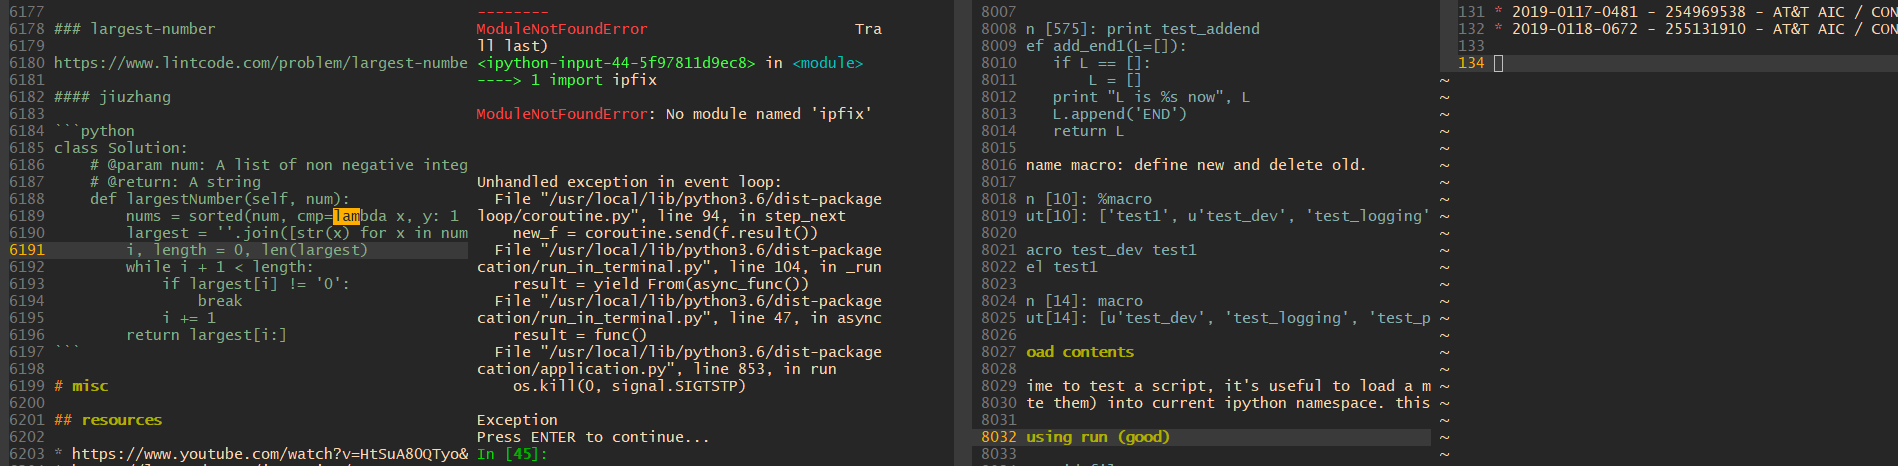Click "L.append('END')" line
1898x466 pixels.
point(1120,114)
